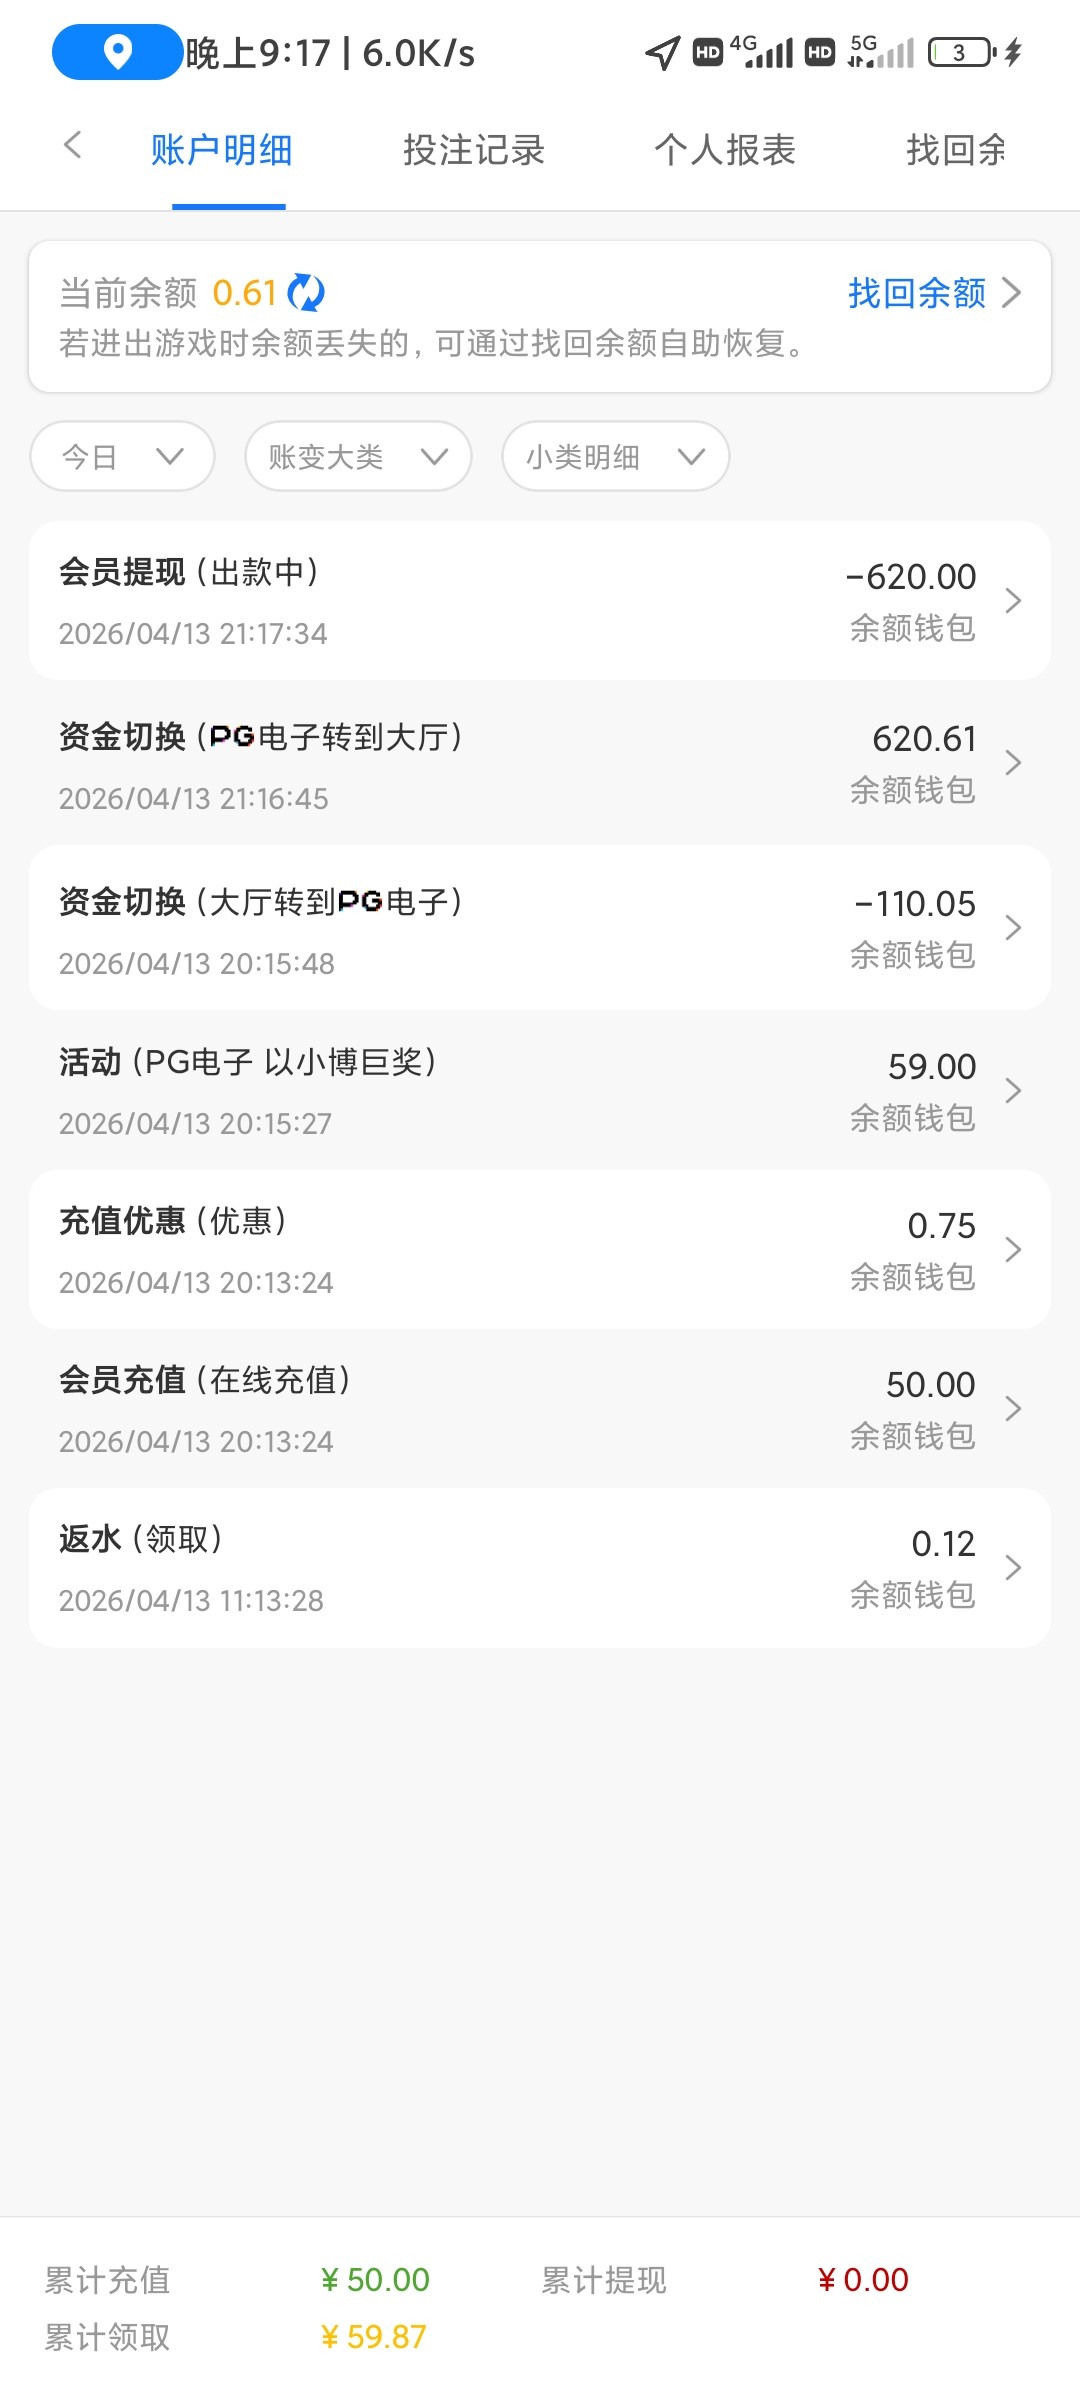The height and width of the screenshot is (2400, 1080).
Task: Open chevron of 返水 领取 entry
Action: point(1012,1567)
